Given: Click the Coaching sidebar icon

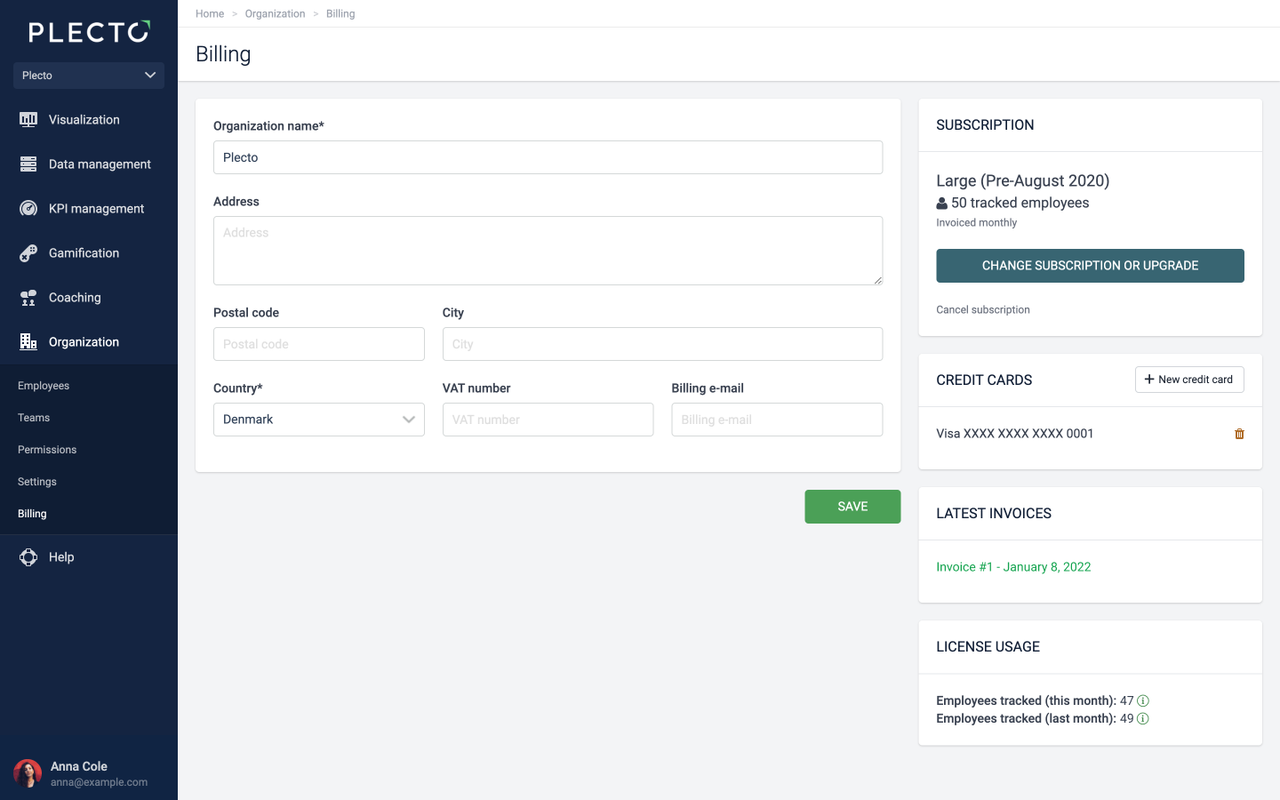Looking at the screenshot, I should click(28, 298).
